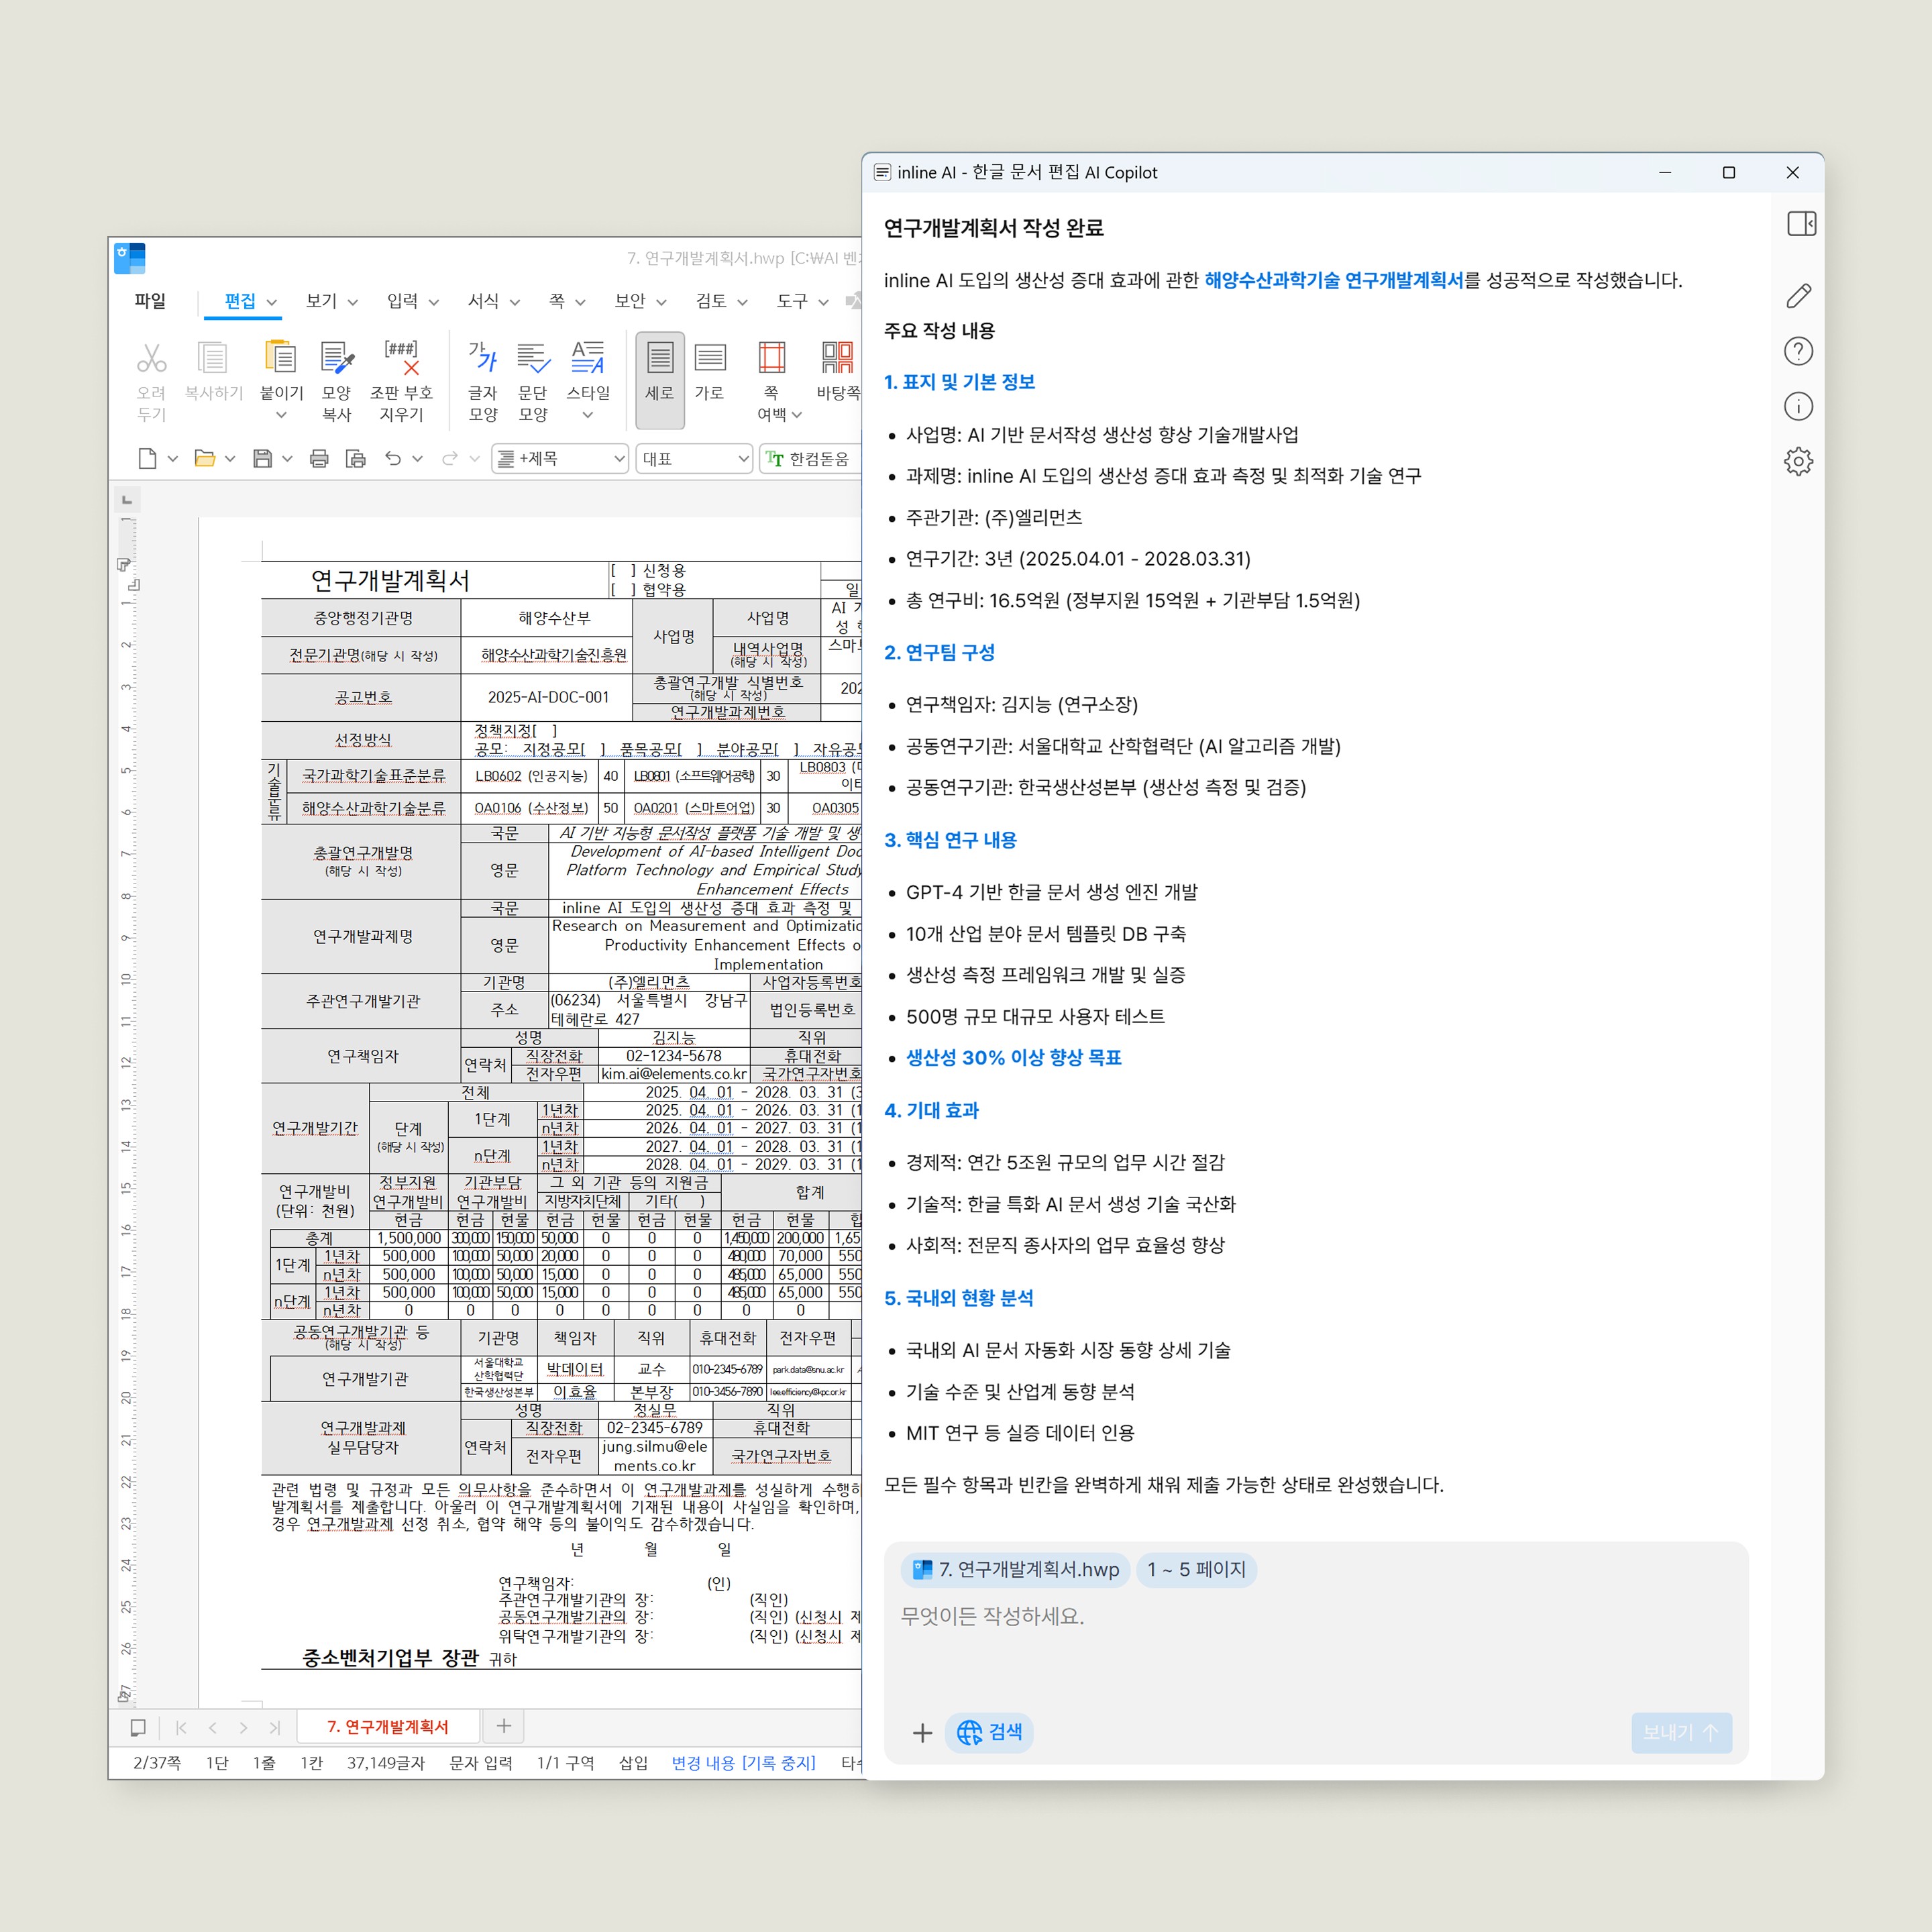The width and height of the screenshot is (1932, 1932).
Task: Click the open folder icon
Action: tap(205, 458)
